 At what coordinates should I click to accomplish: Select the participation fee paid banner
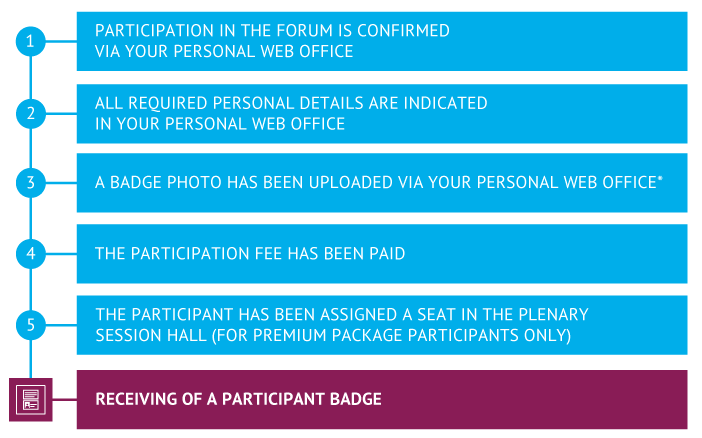pyautogui.click(x=382, y=254)
